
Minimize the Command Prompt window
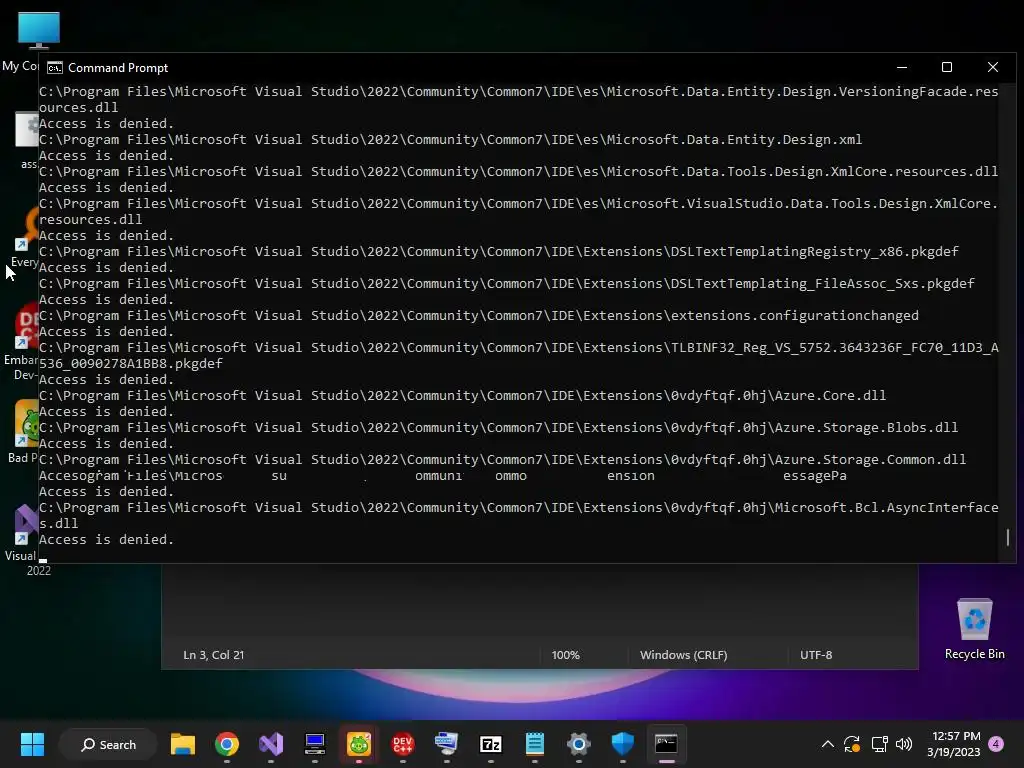[902, 67]
